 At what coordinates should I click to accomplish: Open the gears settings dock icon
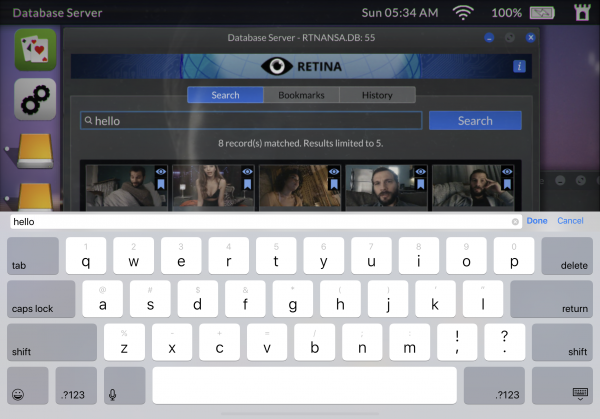(35, 99)
